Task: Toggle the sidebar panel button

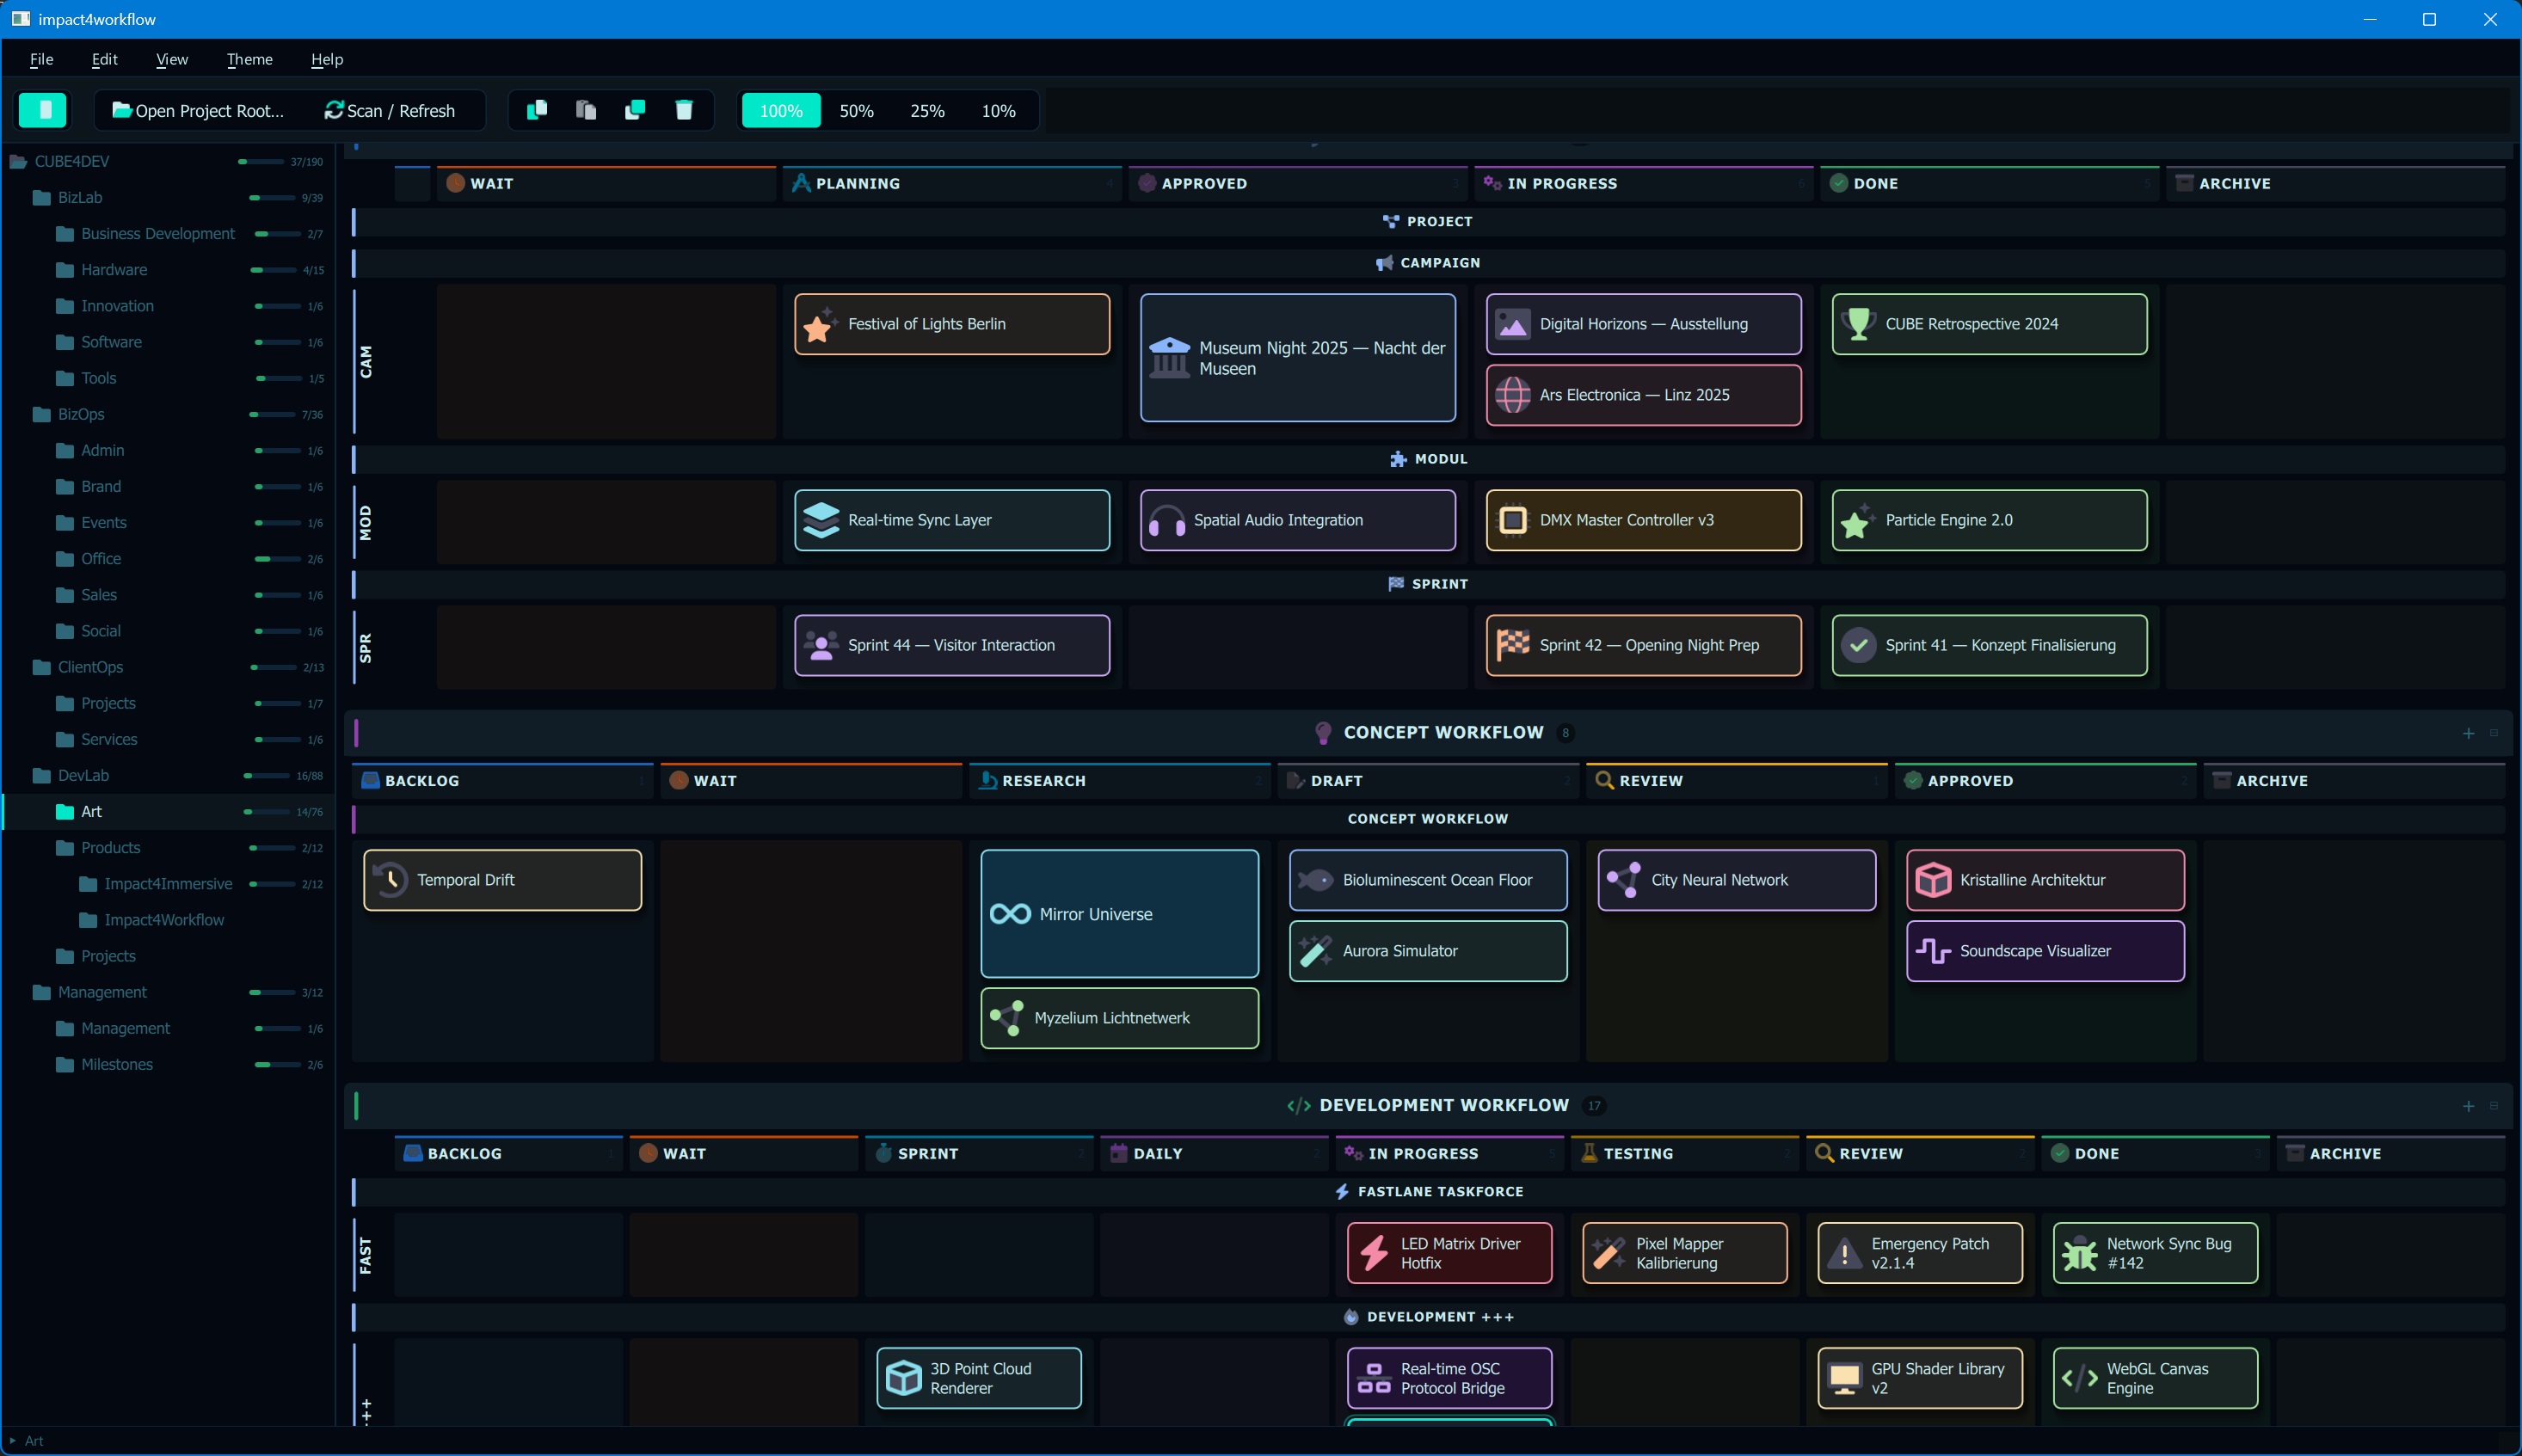Action: point(42,110)
